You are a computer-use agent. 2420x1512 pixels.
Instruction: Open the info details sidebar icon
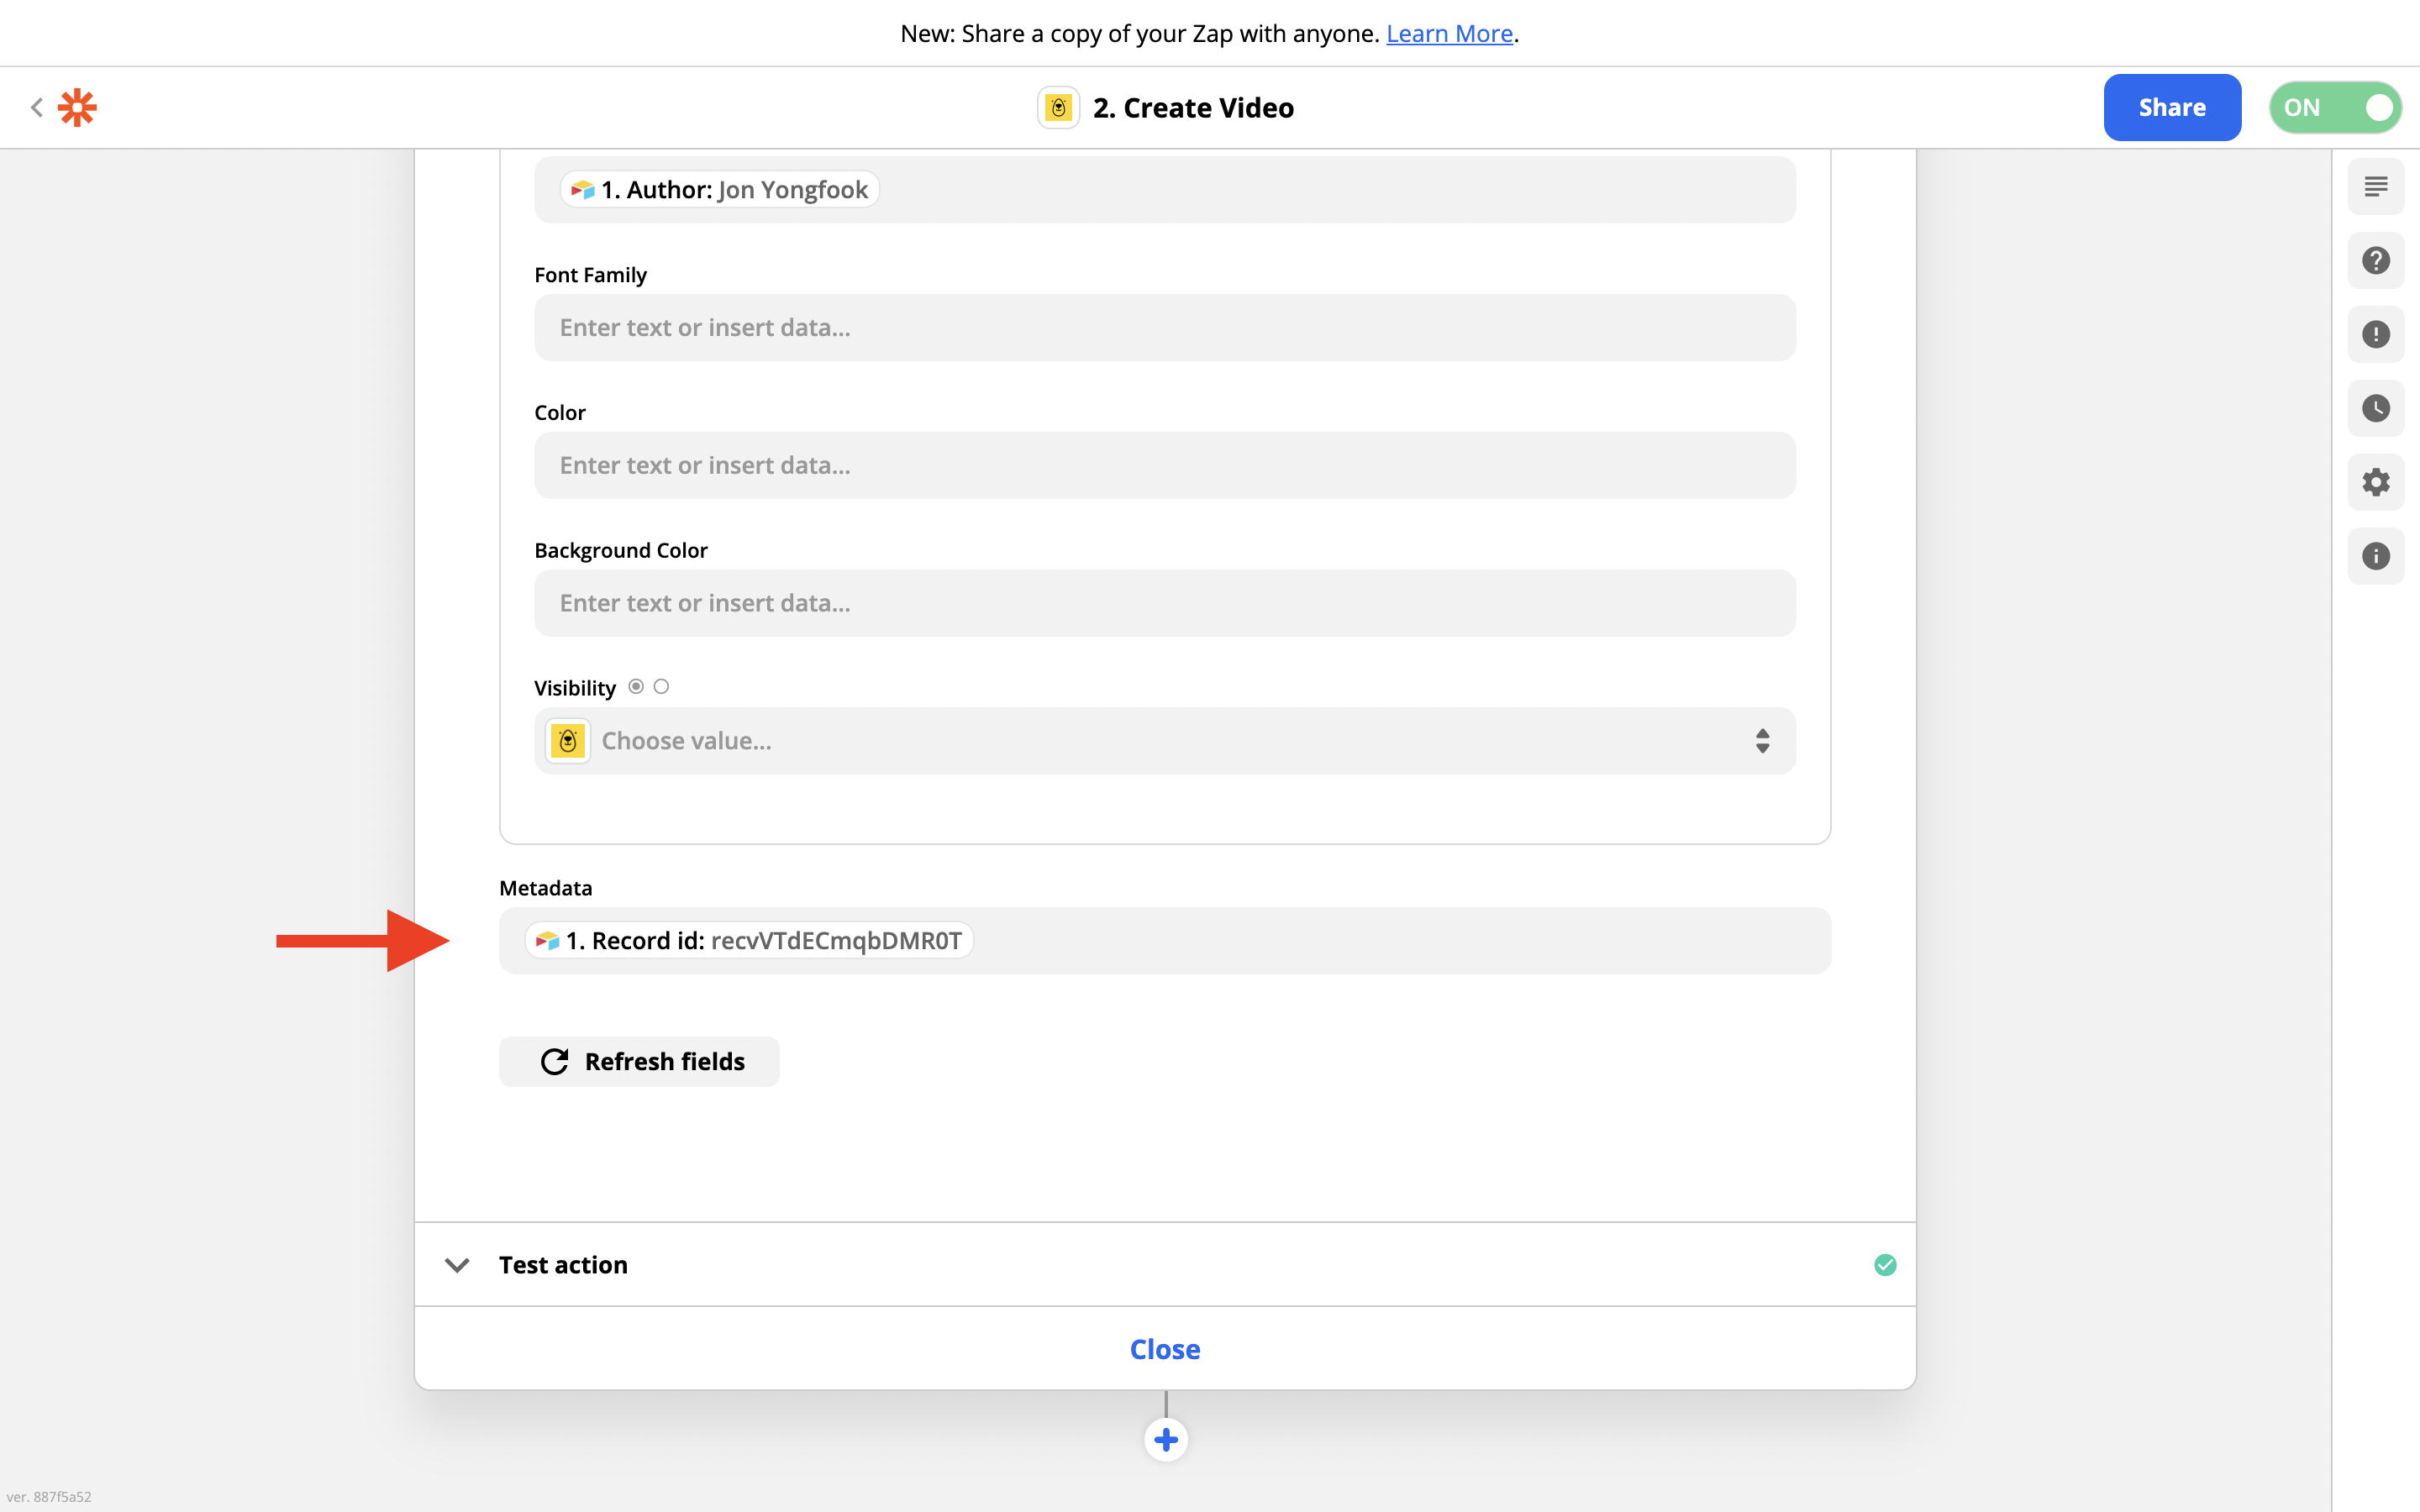[x=2375, y=556]
